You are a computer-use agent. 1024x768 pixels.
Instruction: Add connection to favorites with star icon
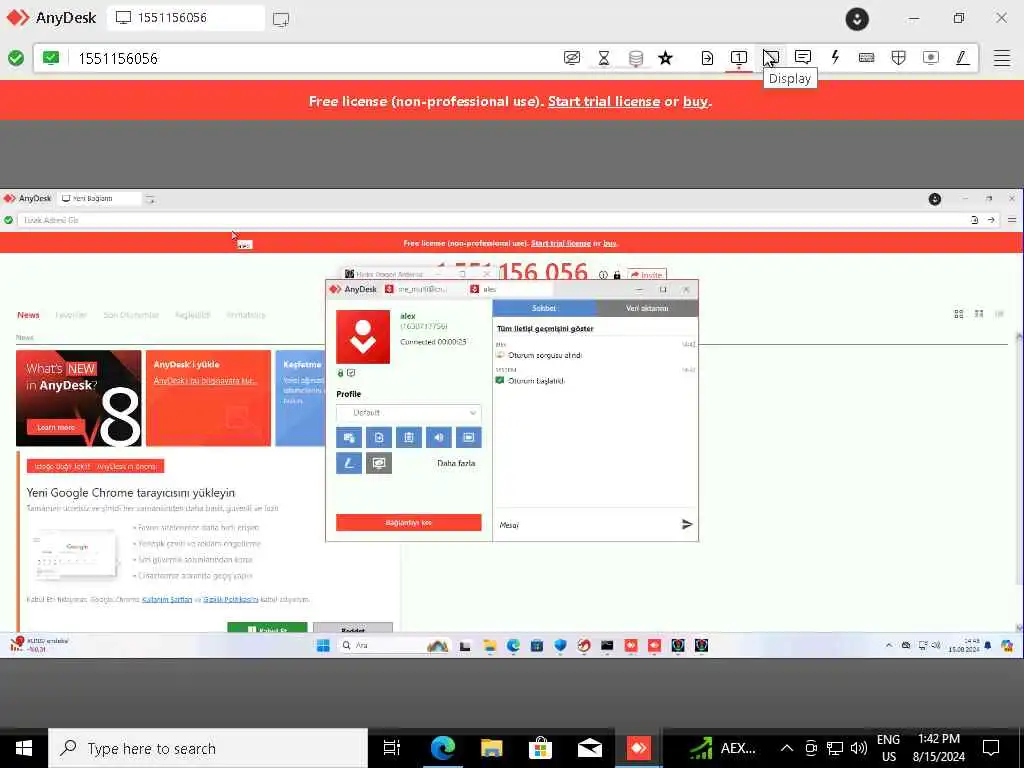tap(665, 58)
